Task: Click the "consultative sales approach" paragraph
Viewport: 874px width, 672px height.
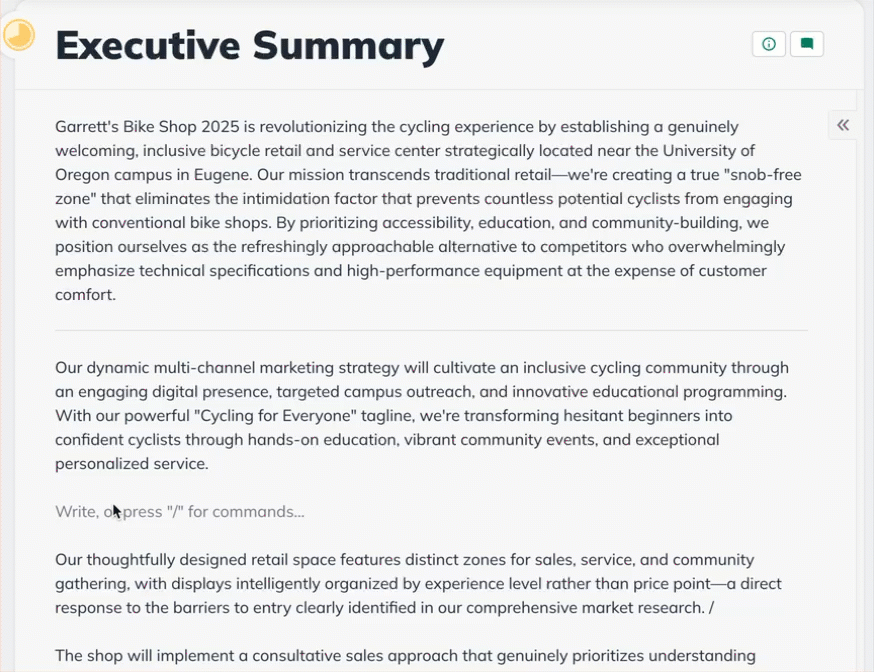Action: (x=400, y=656)
